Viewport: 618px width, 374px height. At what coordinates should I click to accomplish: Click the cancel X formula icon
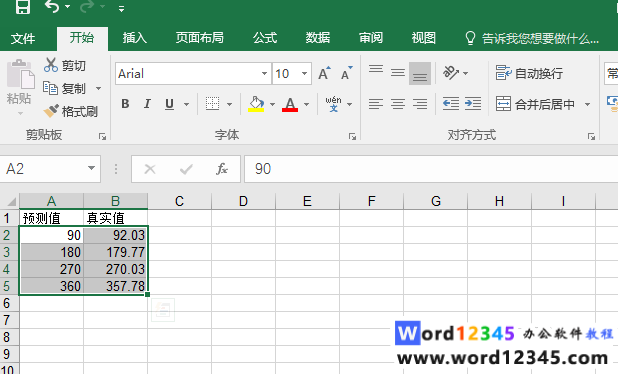tap(150, 169)
